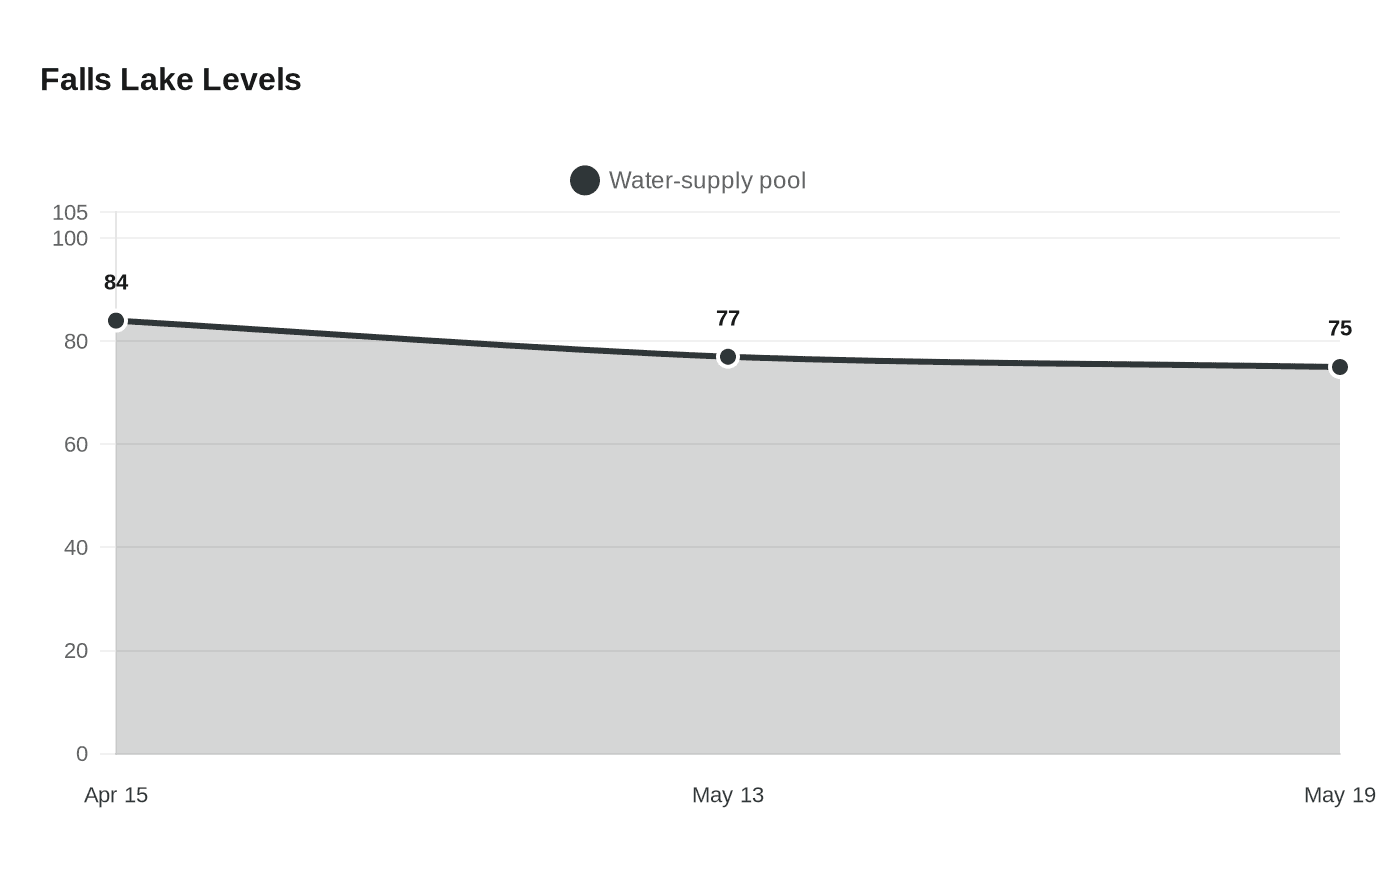Click the 77 data value label
This screenshot has width=1400, height=880.
coord(728,318)
